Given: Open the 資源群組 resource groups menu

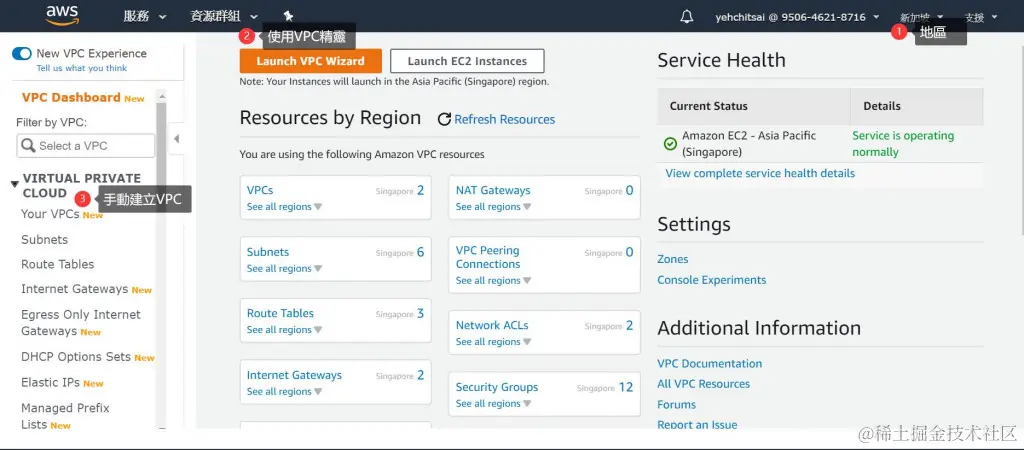Looking at the screenshot, I should [x=223, y=17].
